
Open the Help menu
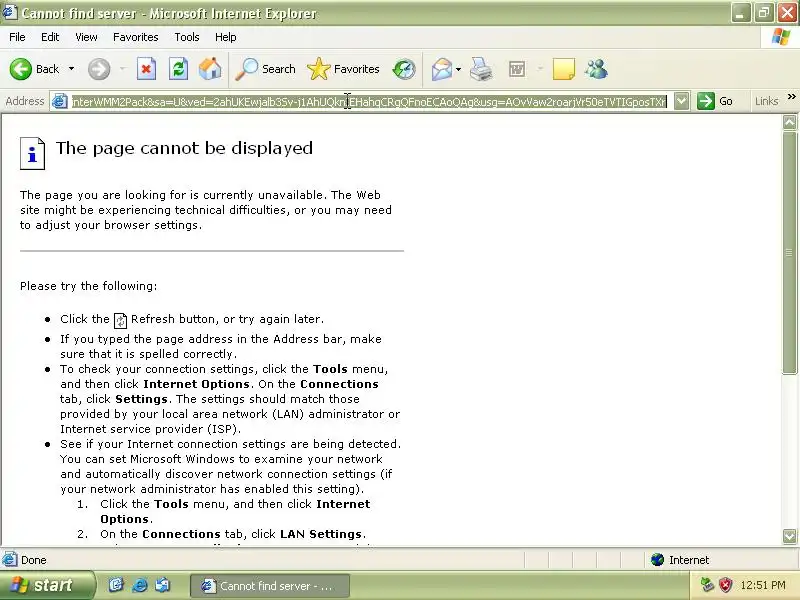tap(226, 37)
